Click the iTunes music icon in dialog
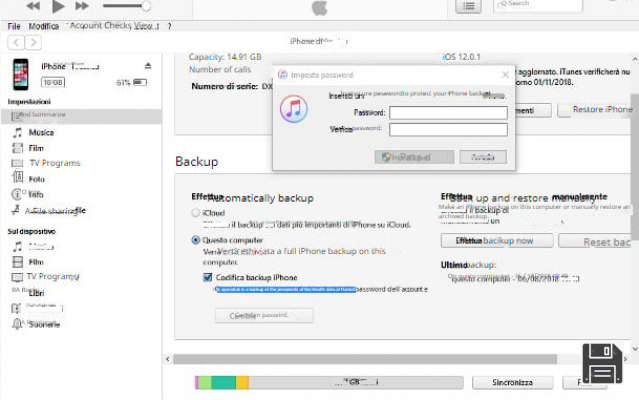 293,109
